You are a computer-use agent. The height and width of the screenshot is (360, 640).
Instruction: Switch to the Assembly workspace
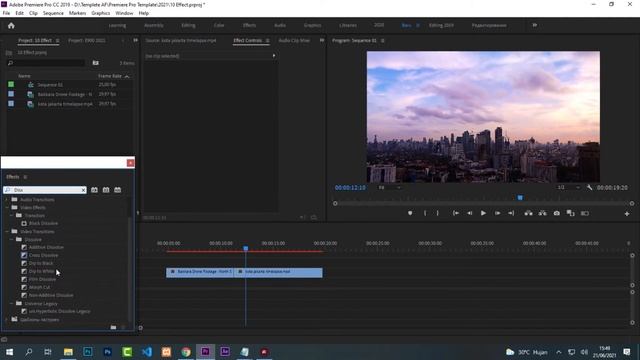[153, 25]
